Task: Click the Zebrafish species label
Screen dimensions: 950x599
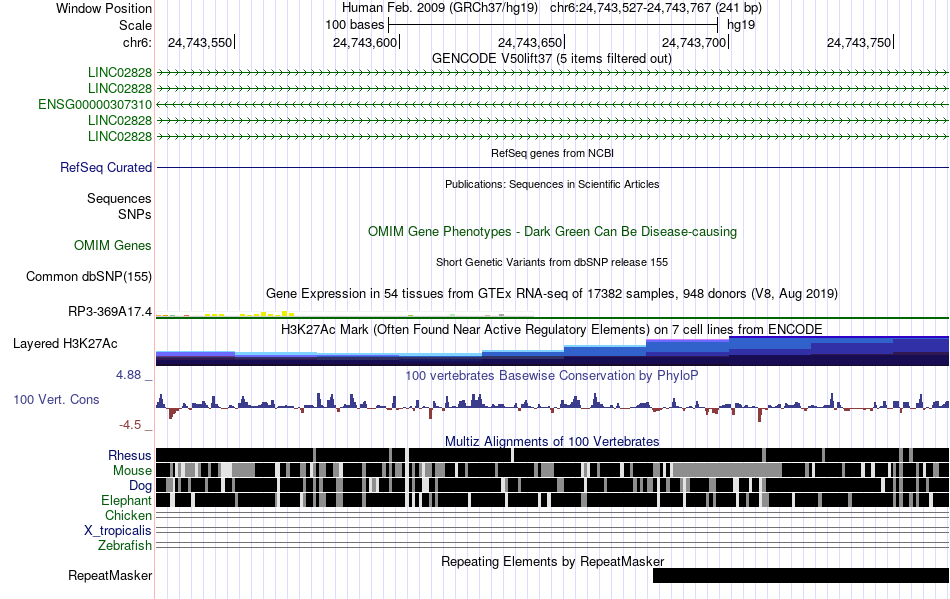Action: (x=125, y=546)
